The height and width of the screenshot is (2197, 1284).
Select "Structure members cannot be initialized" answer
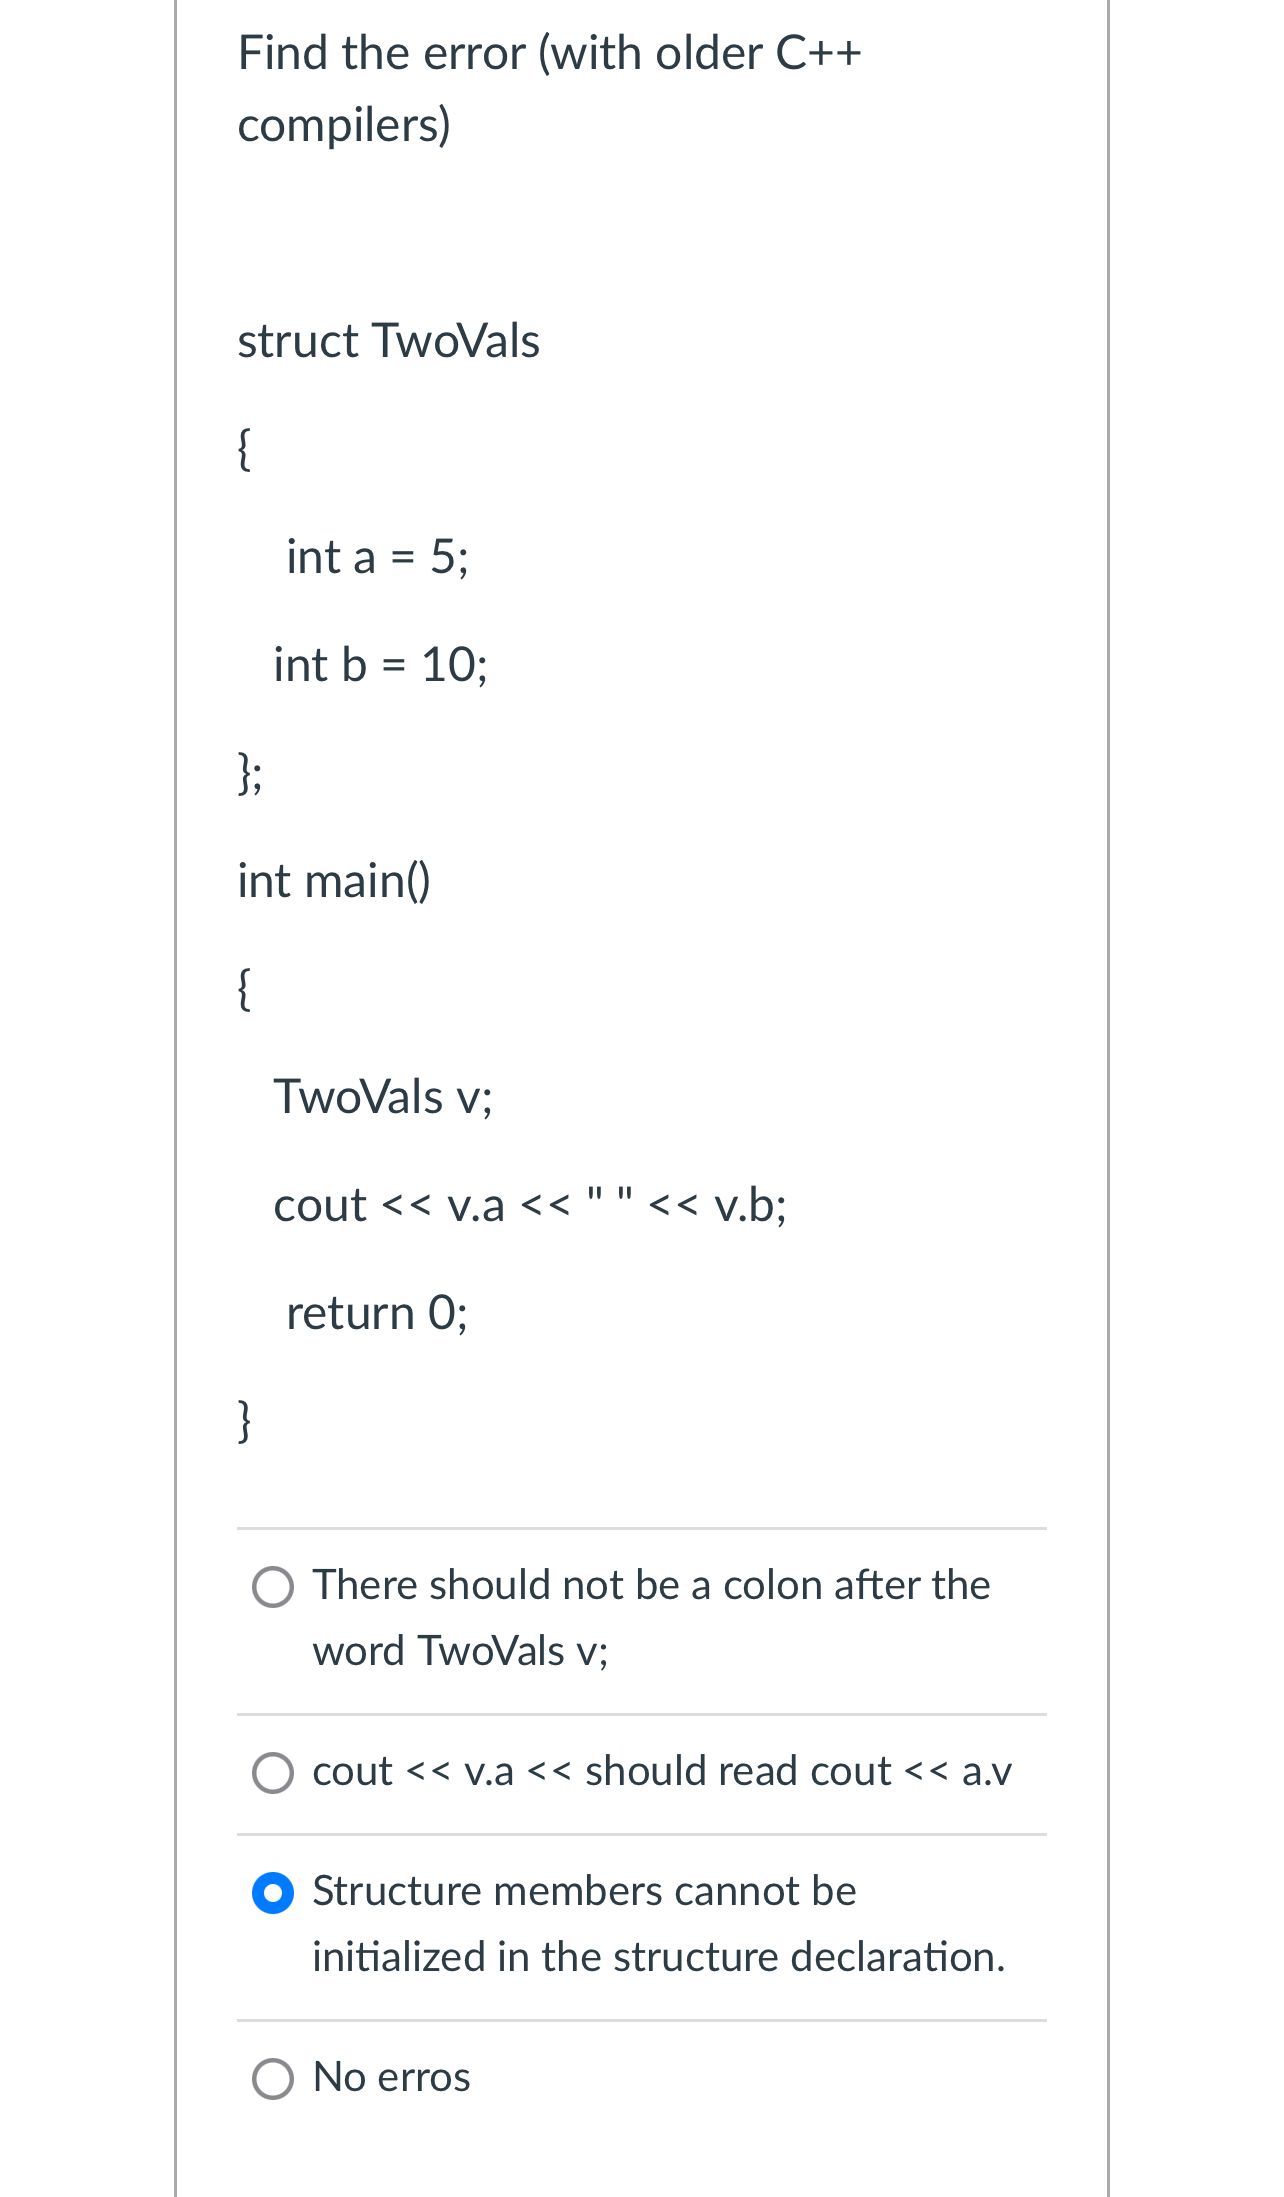click(x=272, y=1892)
